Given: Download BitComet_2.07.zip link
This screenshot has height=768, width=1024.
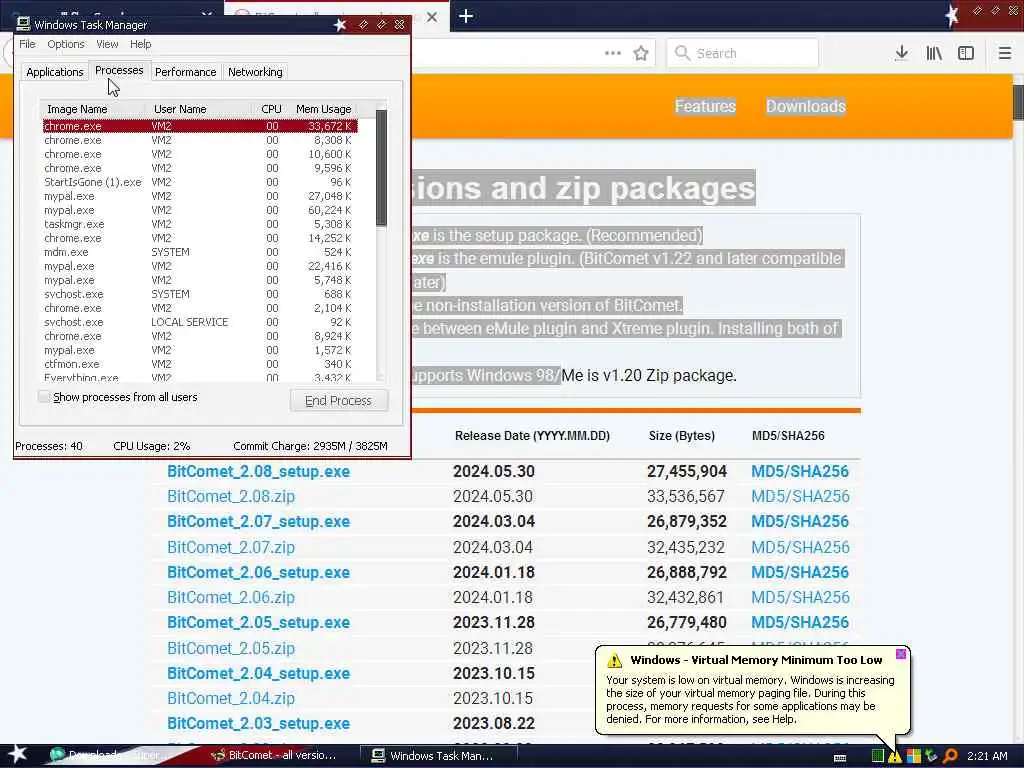Looking at the screenshot, I should [231, 547].
